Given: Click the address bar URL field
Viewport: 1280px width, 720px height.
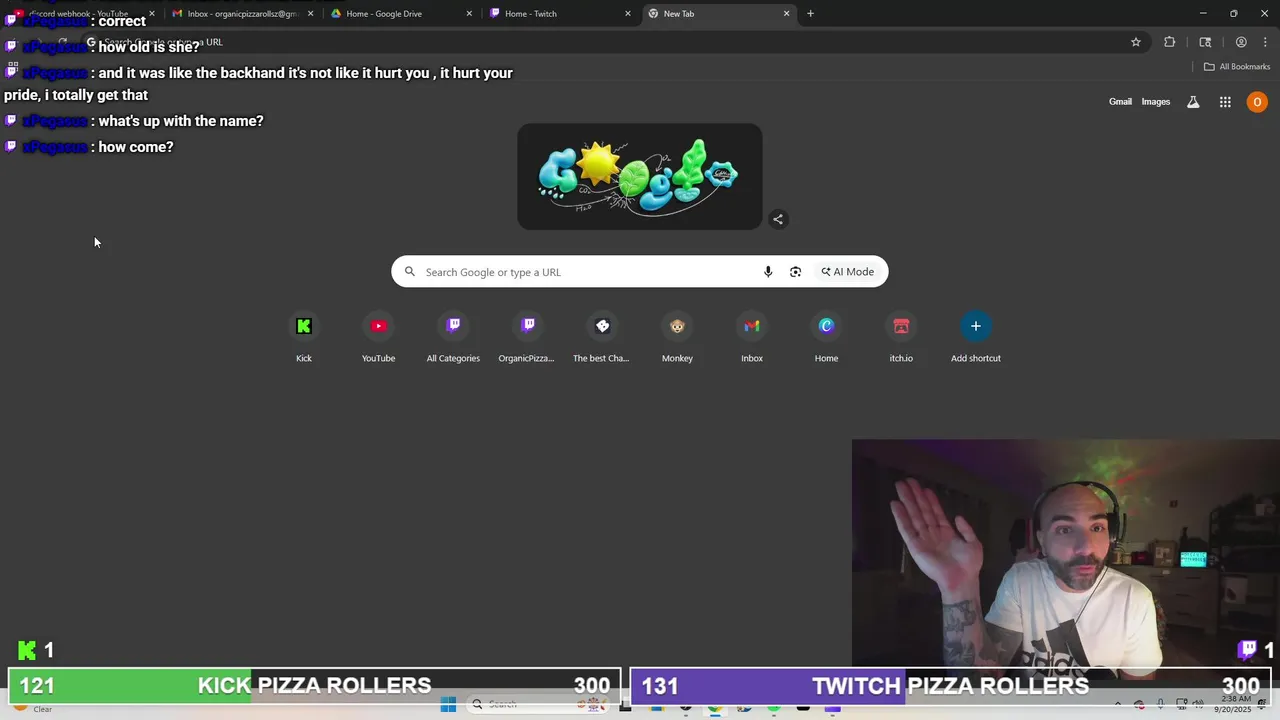Looking at the screenshot, I should (x=600, y=42).
